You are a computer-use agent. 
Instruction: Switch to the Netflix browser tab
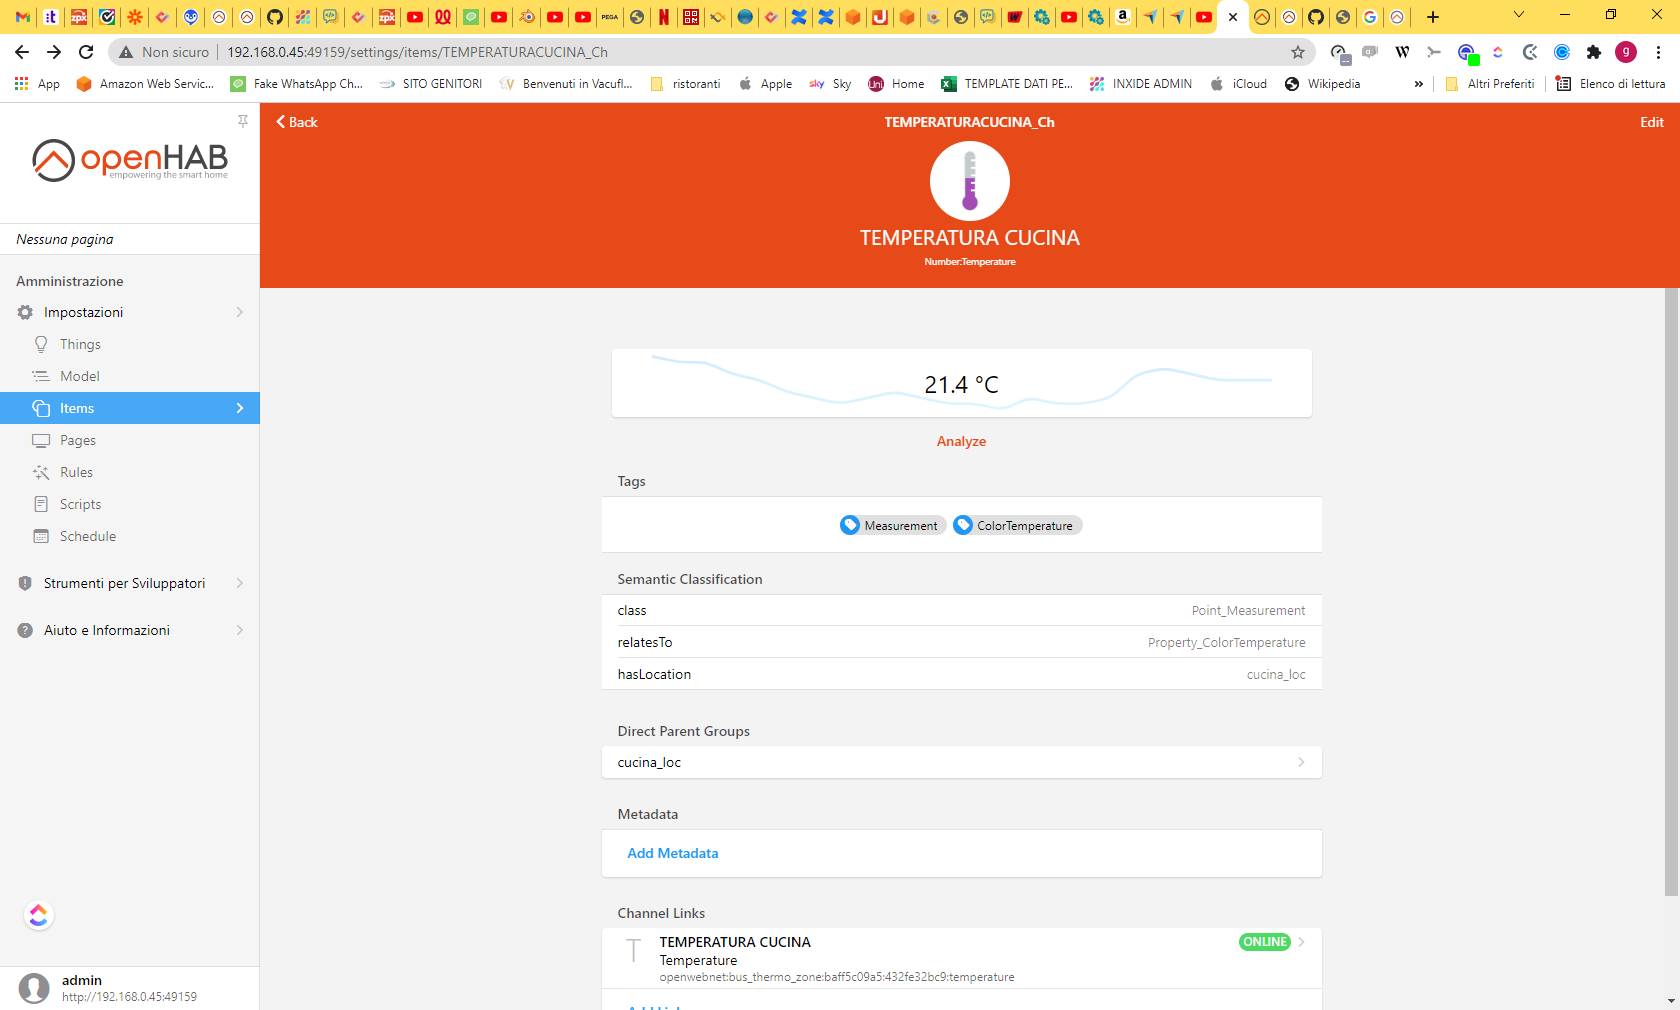(x=664, y=17)
